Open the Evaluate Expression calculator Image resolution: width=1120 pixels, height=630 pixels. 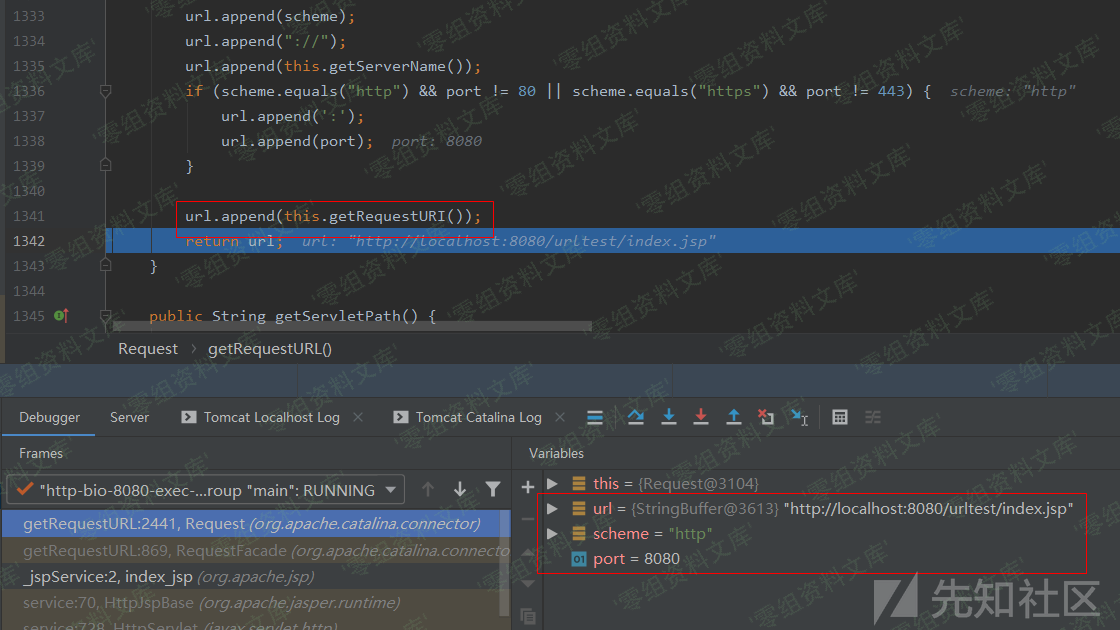[x=840, y=417]
